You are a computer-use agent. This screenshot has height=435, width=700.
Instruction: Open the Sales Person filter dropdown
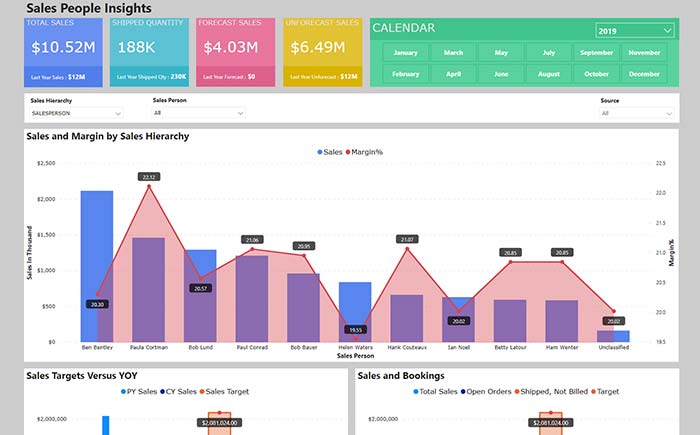coord(199,113)
